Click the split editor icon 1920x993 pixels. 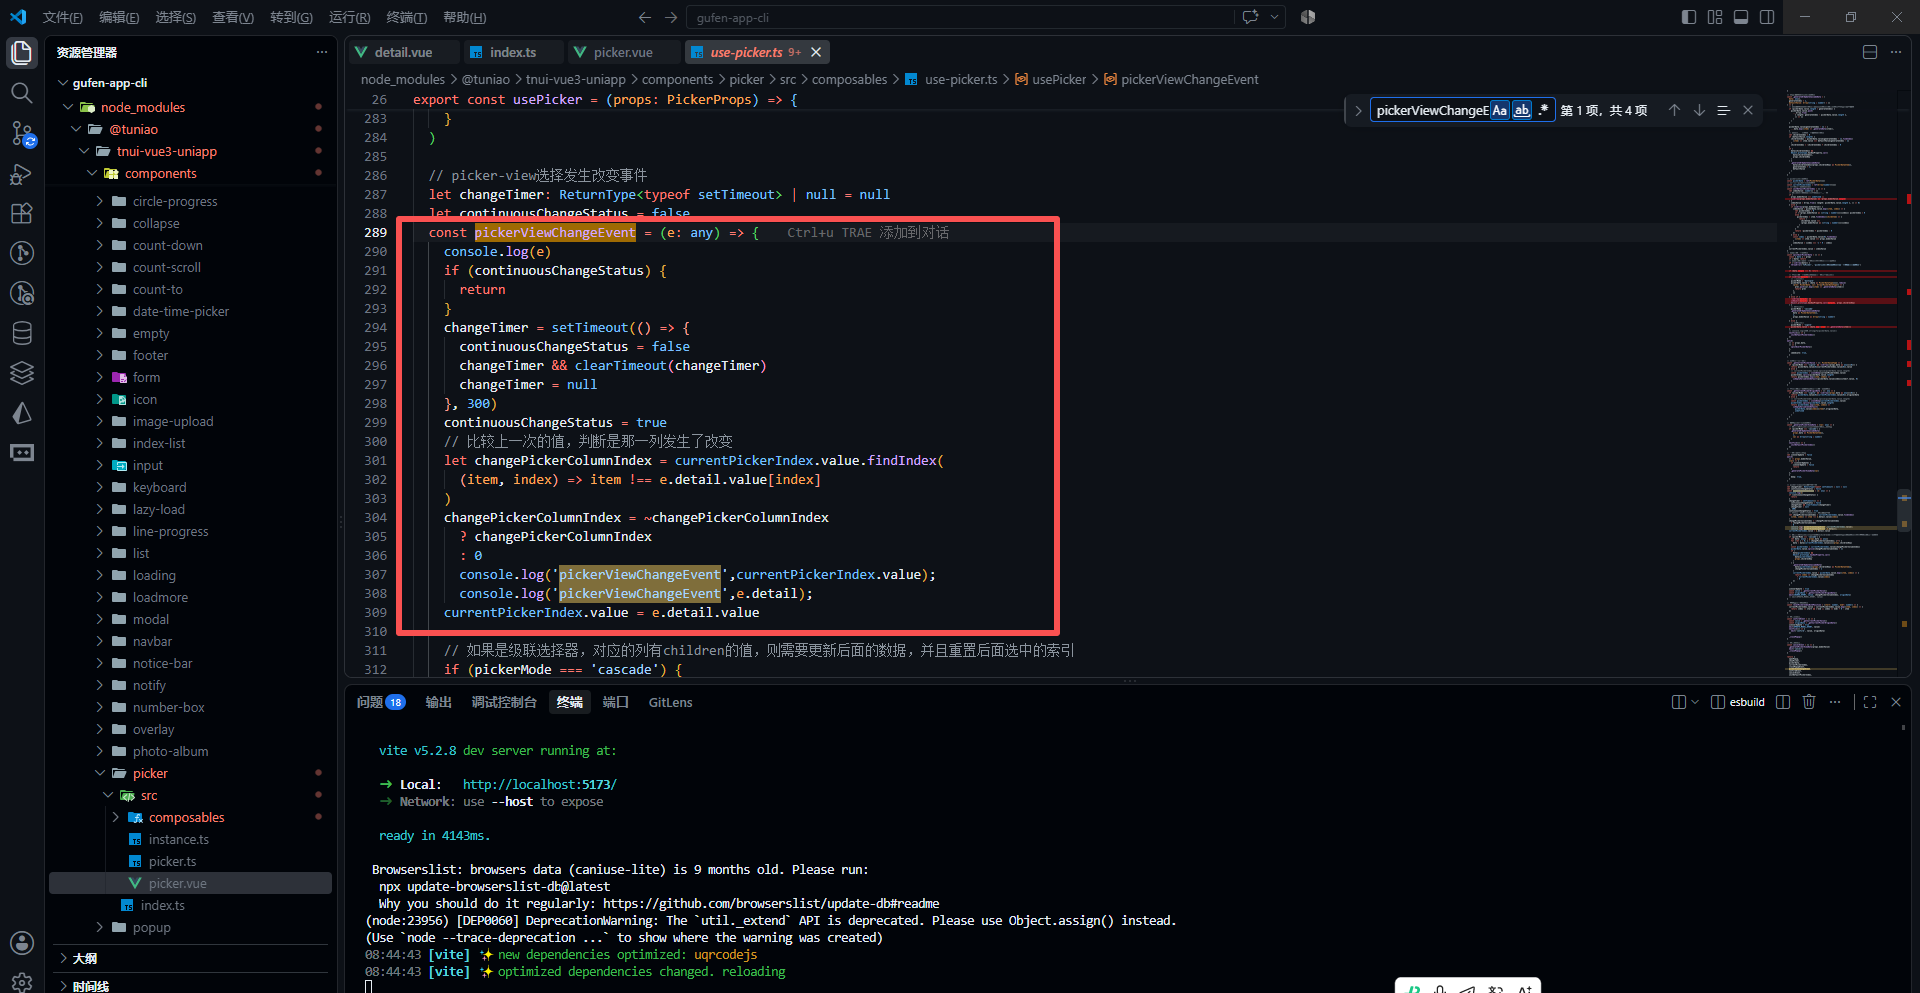[x=1870, y=52]
